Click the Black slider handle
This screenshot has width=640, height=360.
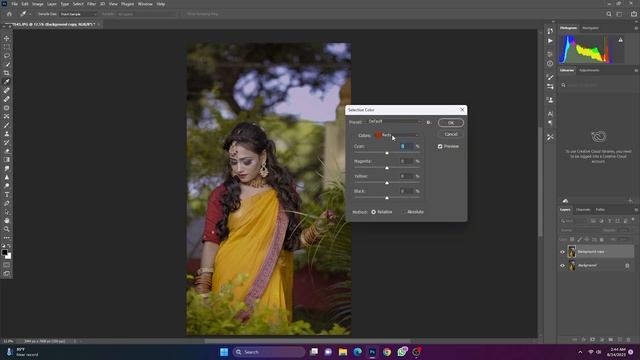(387, 198)
